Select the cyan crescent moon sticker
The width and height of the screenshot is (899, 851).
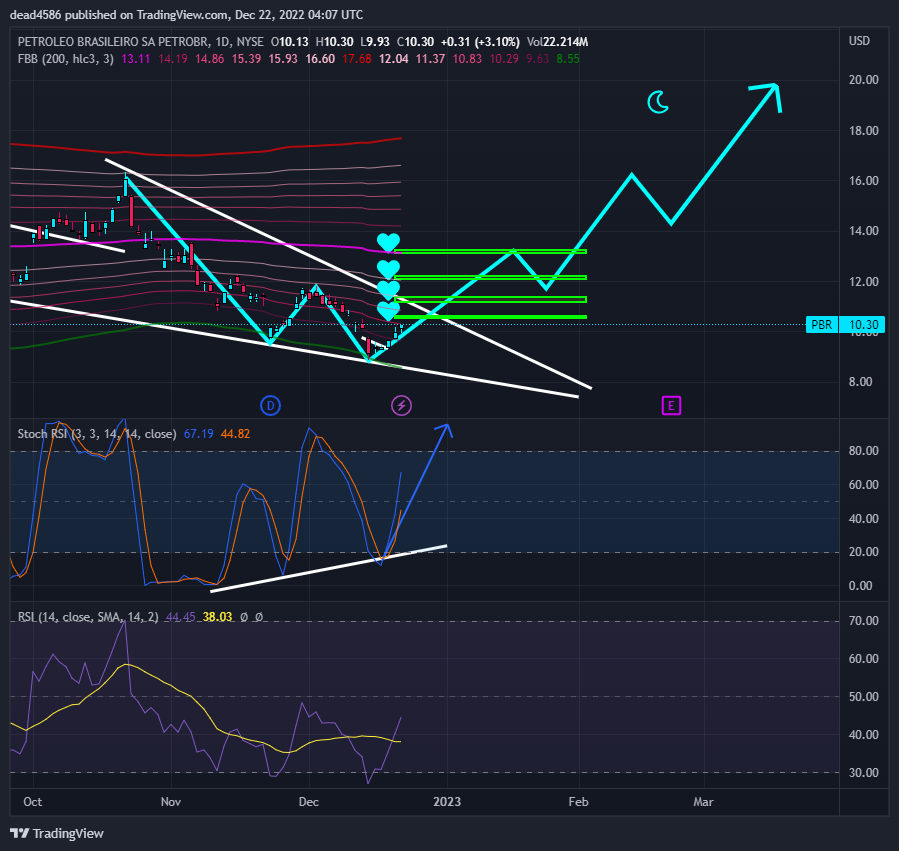(658, 103)
